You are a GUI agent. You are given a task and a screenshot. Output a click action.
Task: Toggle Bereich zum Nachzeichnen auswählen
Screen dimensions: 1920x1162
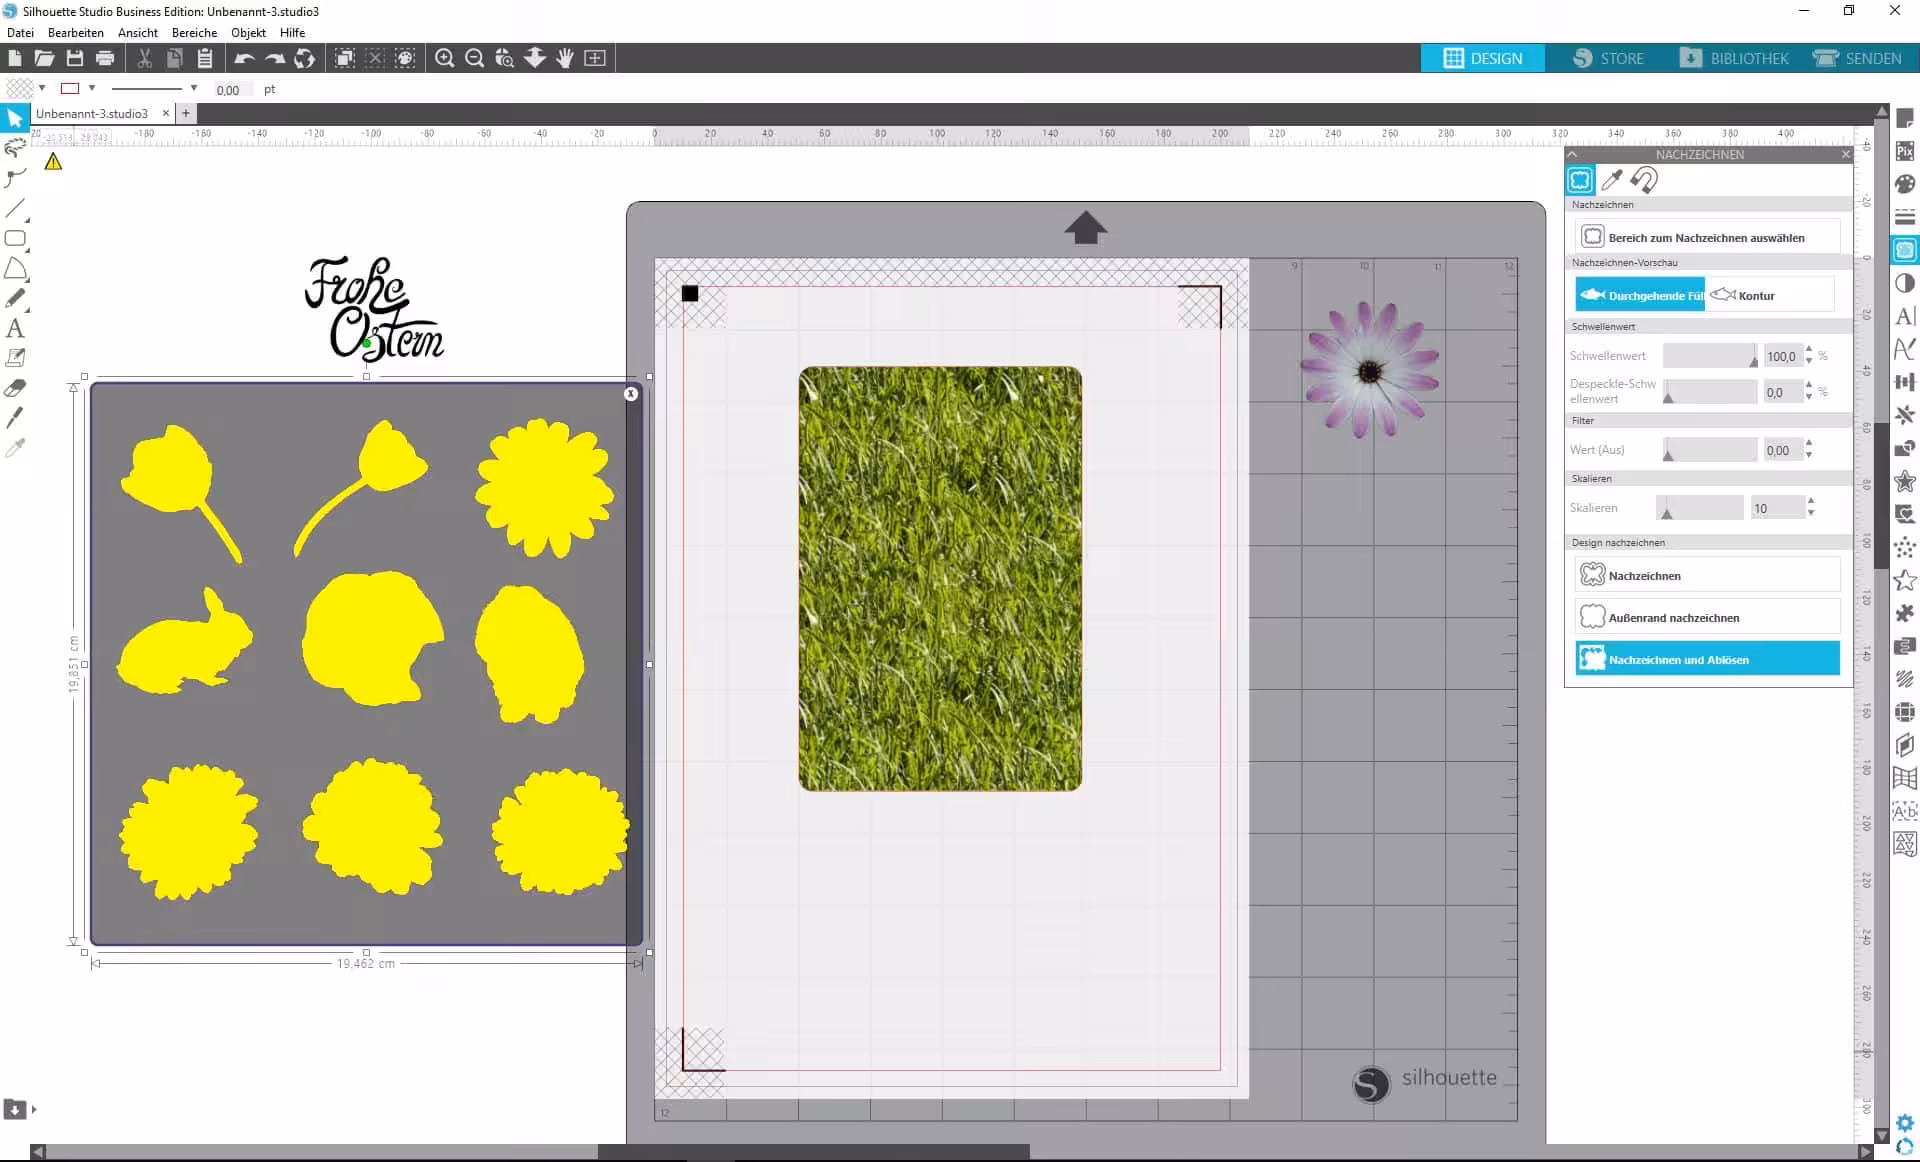(x=1706, y=237)
